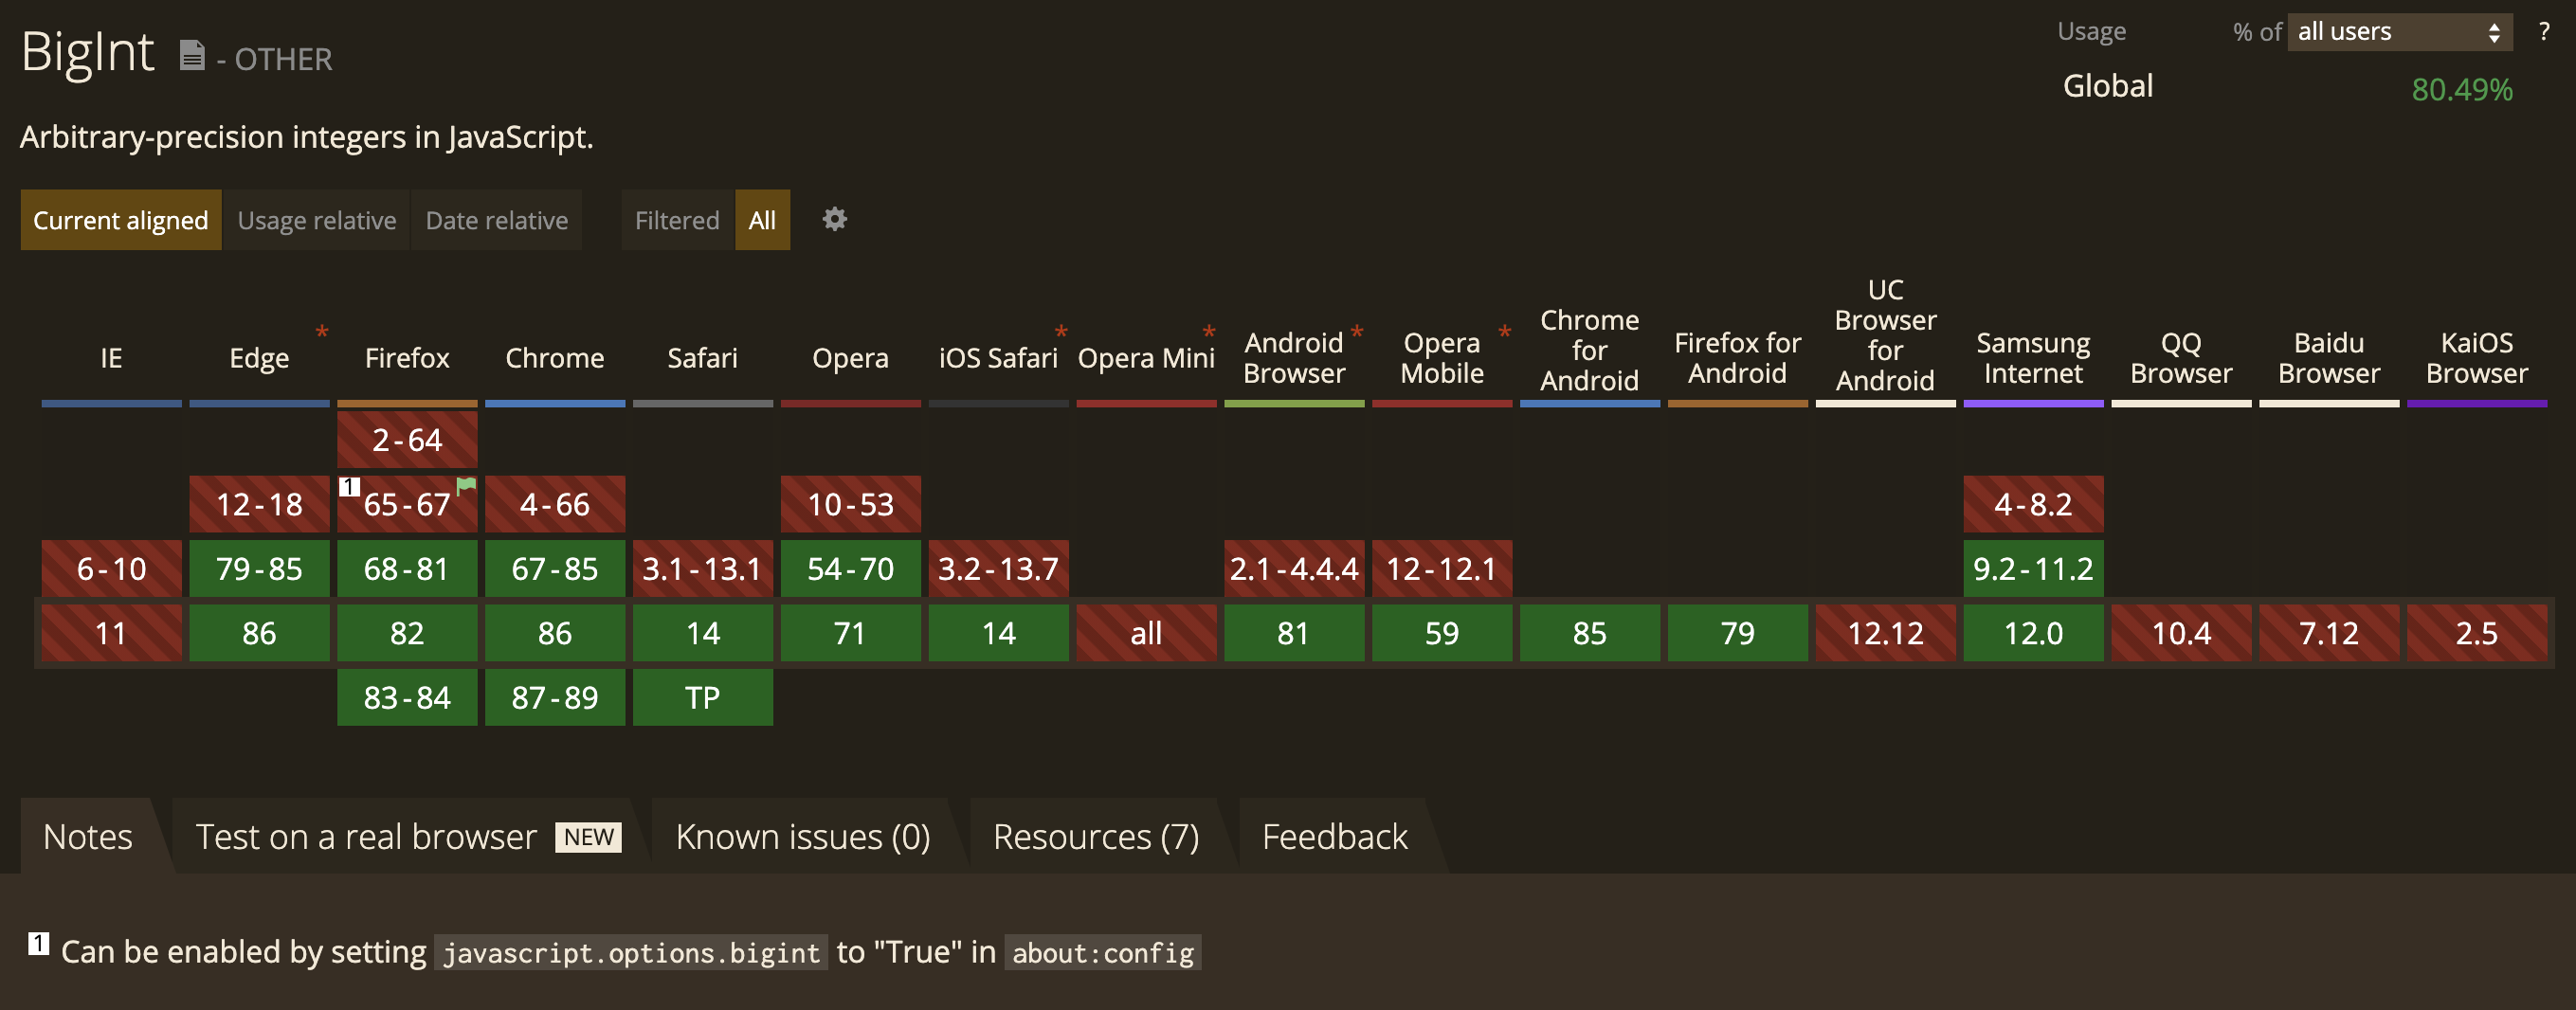Click the question mark help icon
Screen dimensions: 2576x1010
point(2543,32)
